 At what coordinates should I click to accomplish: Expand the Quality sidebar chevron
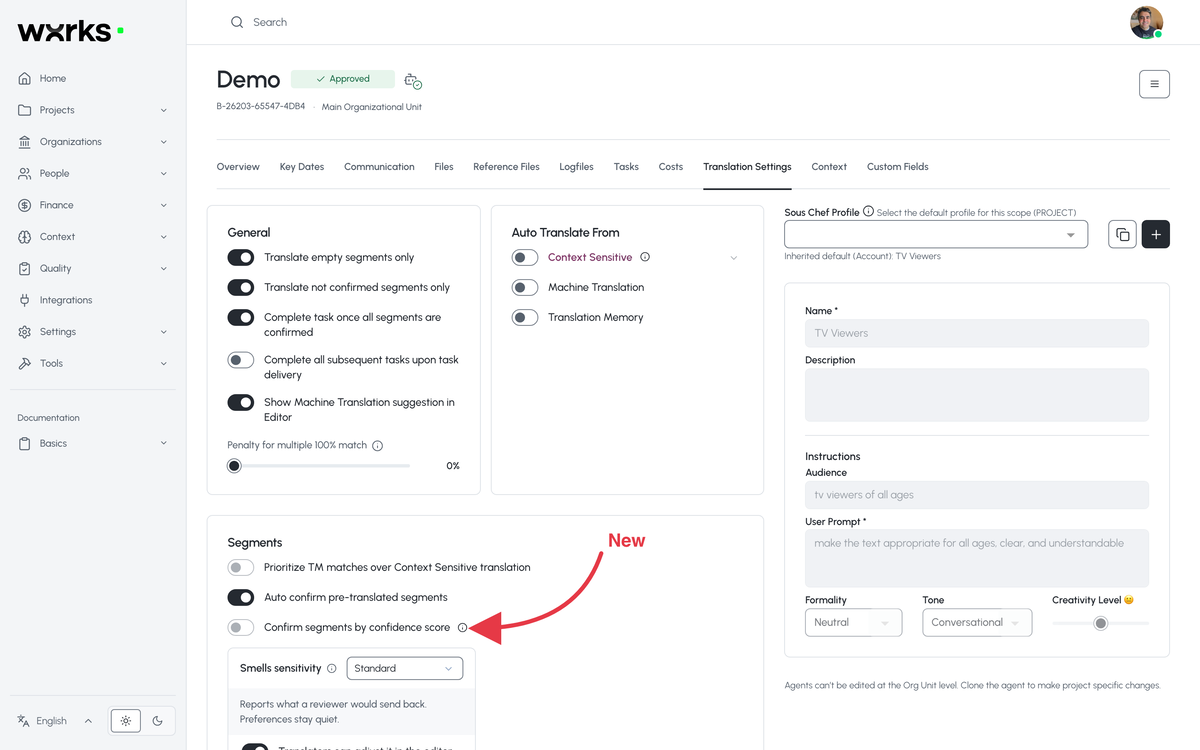(163, 268)
